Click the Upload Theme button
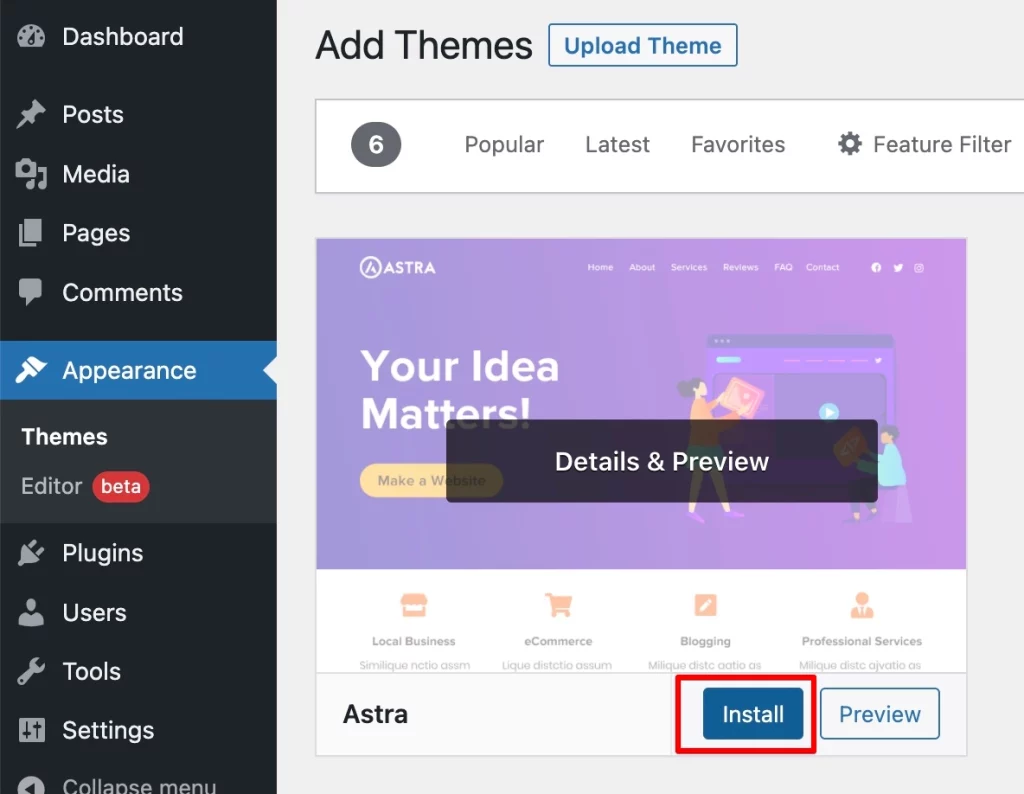Viewport: 1024px width, 794px height. coord(642,45)
